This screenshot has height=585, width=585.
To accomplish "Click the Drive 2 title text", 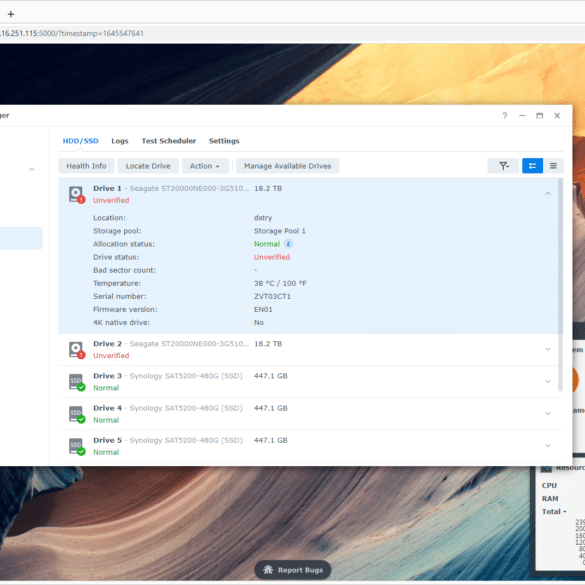I will click(107, 344).
